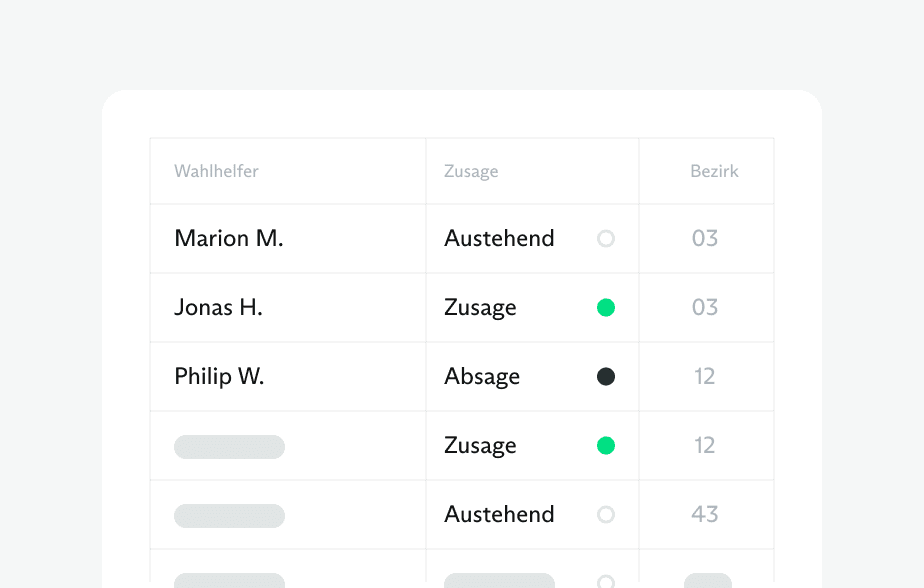Click the partially visible circle in the bottom row
The image size is (924, 588).
tap(605, 581)
